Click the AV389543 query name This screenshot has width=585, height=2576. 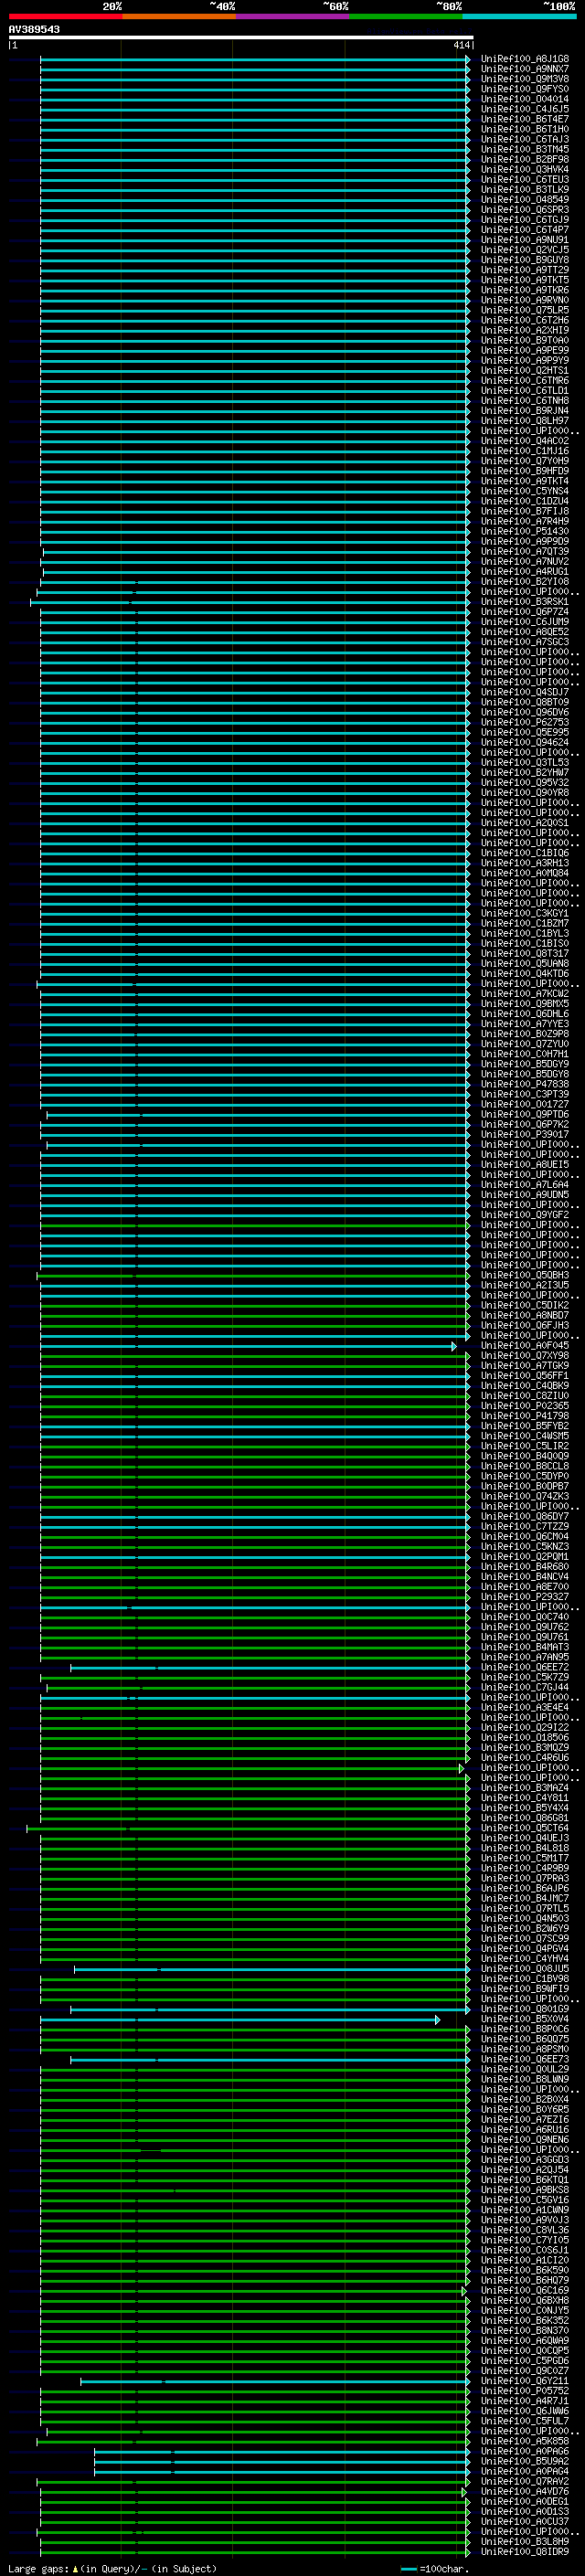point(34,29)
